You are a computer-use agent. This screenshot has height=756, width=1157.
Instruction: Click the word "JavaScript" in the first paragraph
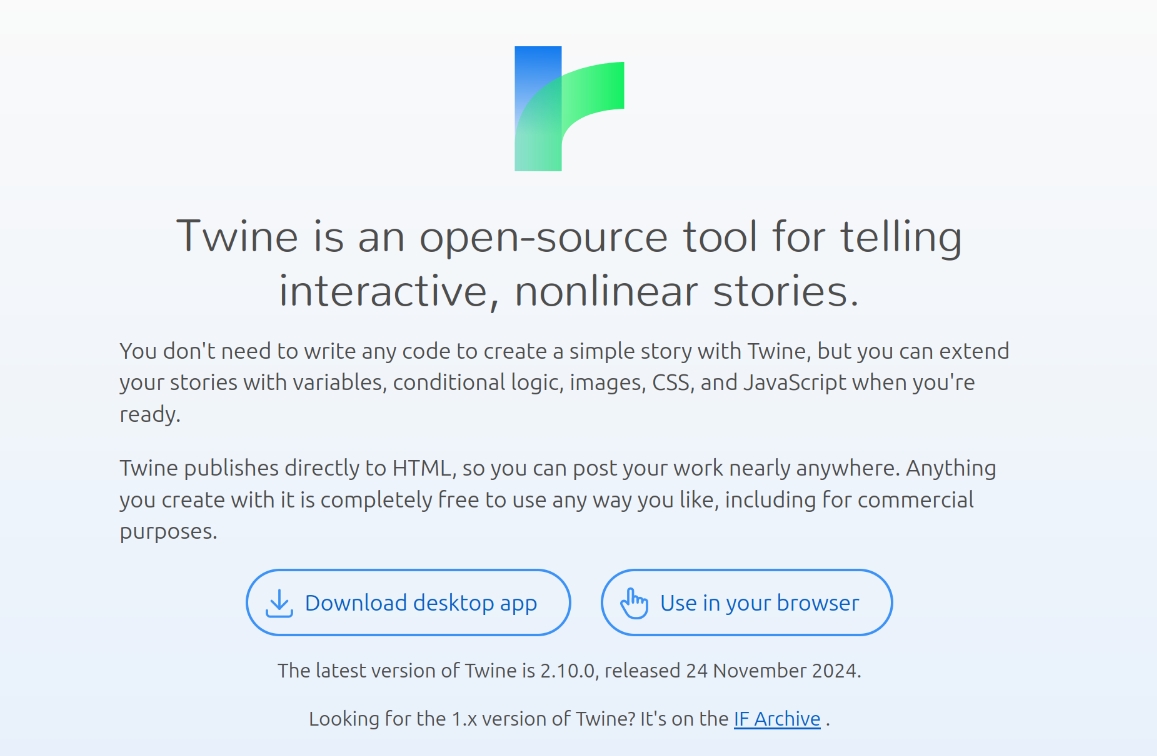(795, 382)
